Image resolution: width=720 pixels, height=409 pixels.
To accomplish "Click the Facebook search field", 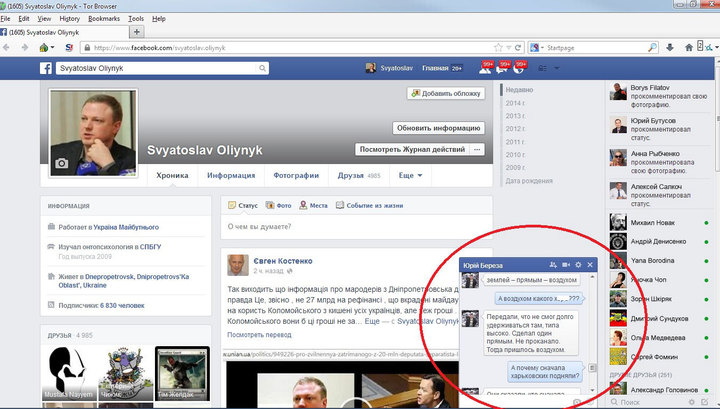I will tap(200, 69).
